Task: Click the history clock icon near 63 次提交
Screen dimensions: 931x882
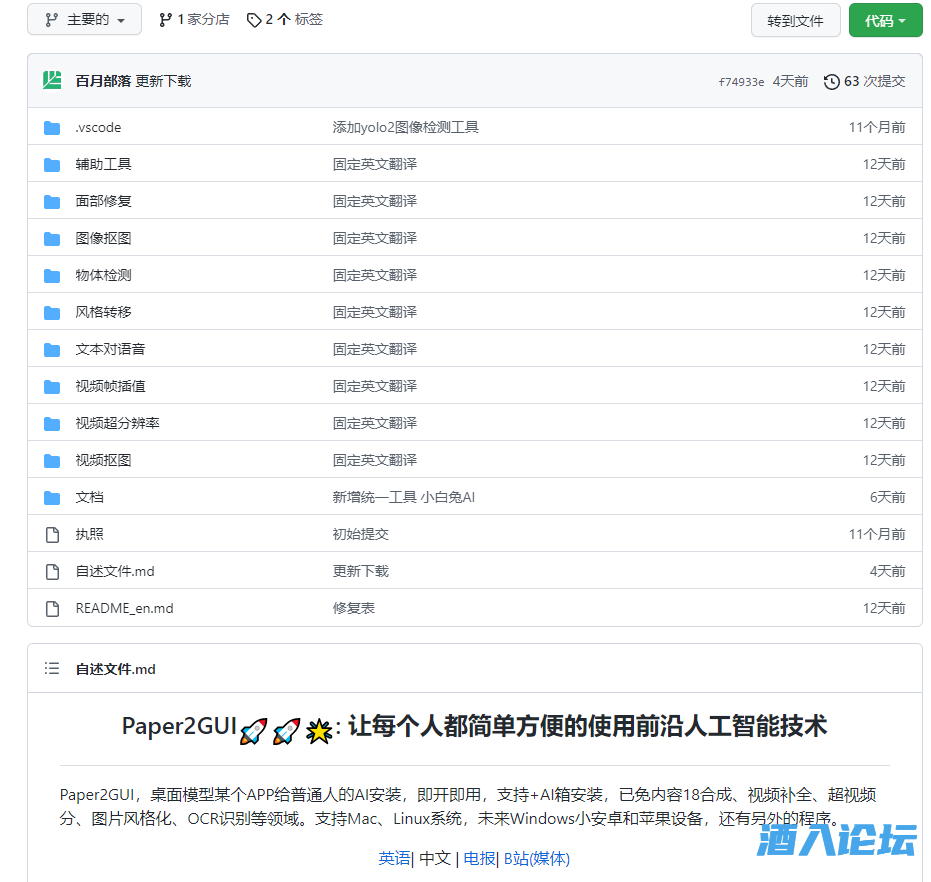Action: 831,81
